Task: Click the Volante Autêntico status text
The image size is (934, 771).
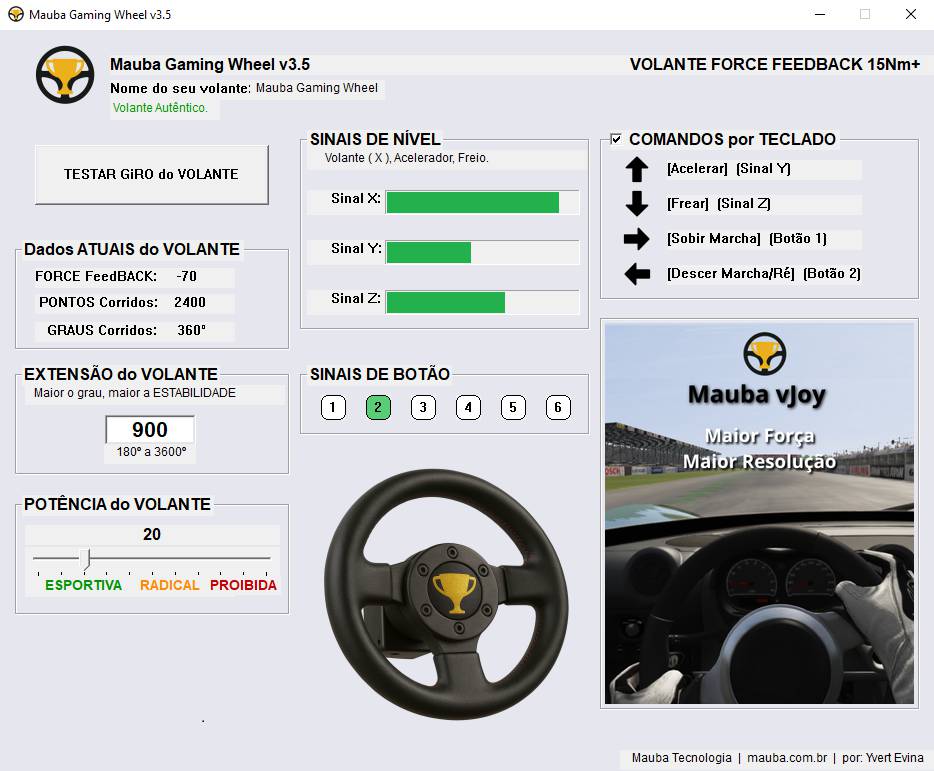Action: [160, 108]
